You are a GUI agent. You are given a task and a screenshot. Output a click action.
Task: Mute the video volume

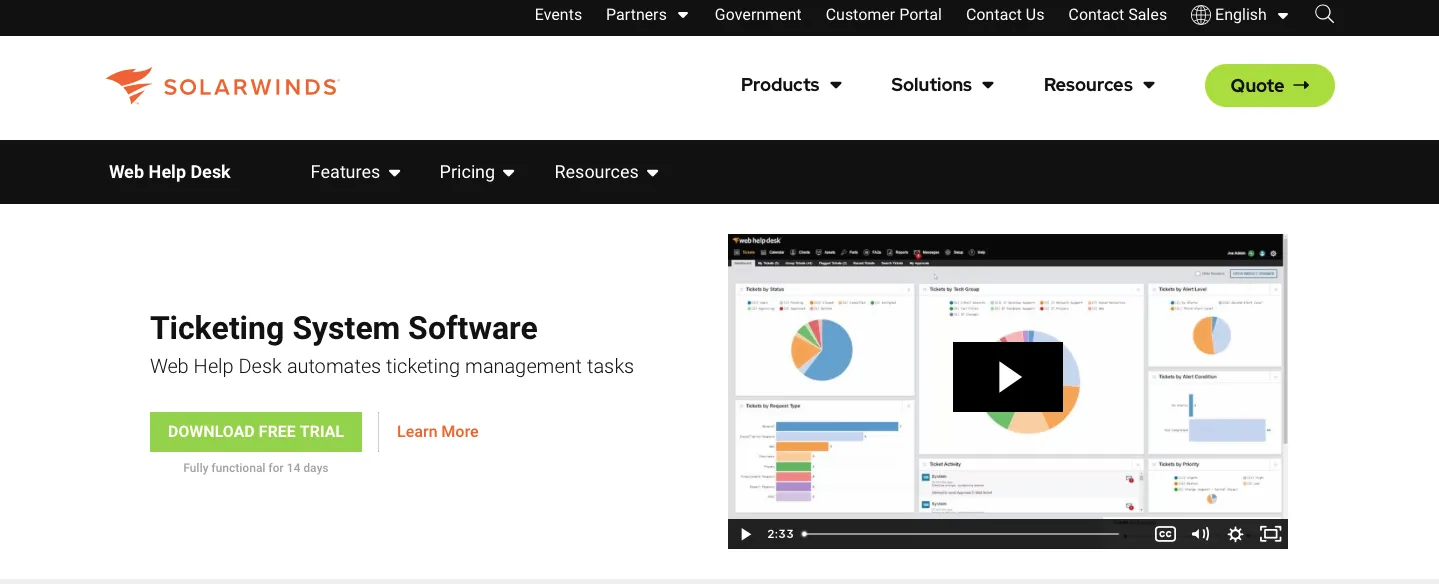[x=1200, y=534]
